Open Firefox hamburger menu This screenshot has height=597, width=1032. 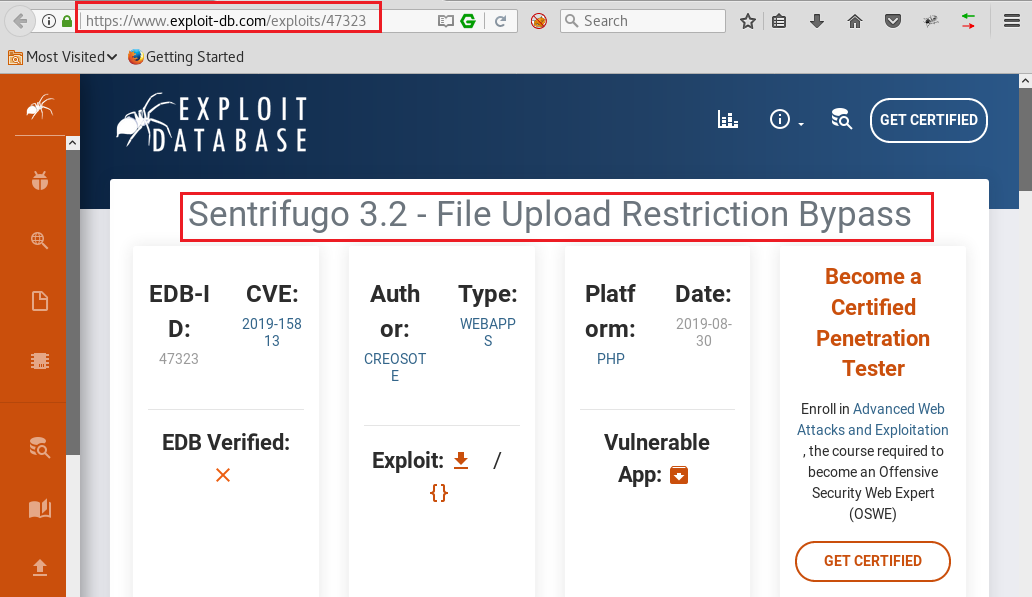tap(1012, 21)
